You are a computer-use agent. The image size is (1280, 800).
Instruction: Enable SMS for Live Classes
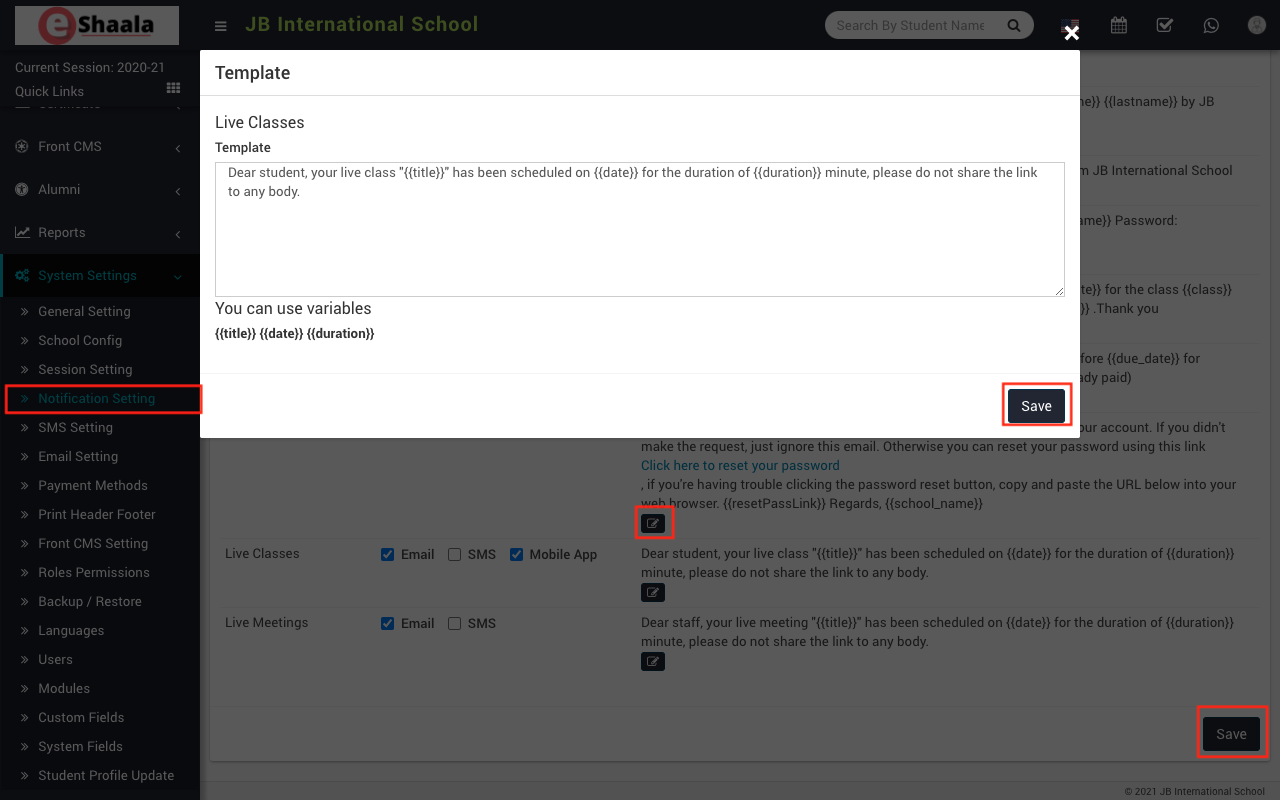click(x=455, y=554)
